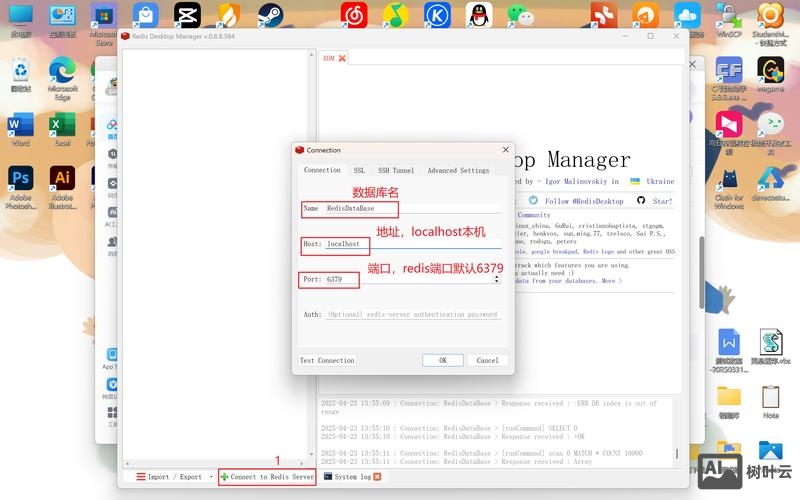The width and height of the screenshot is (800, 500).
Task: Click left panel vertical scrollbar up arrow
Action: tap(311, 54)
